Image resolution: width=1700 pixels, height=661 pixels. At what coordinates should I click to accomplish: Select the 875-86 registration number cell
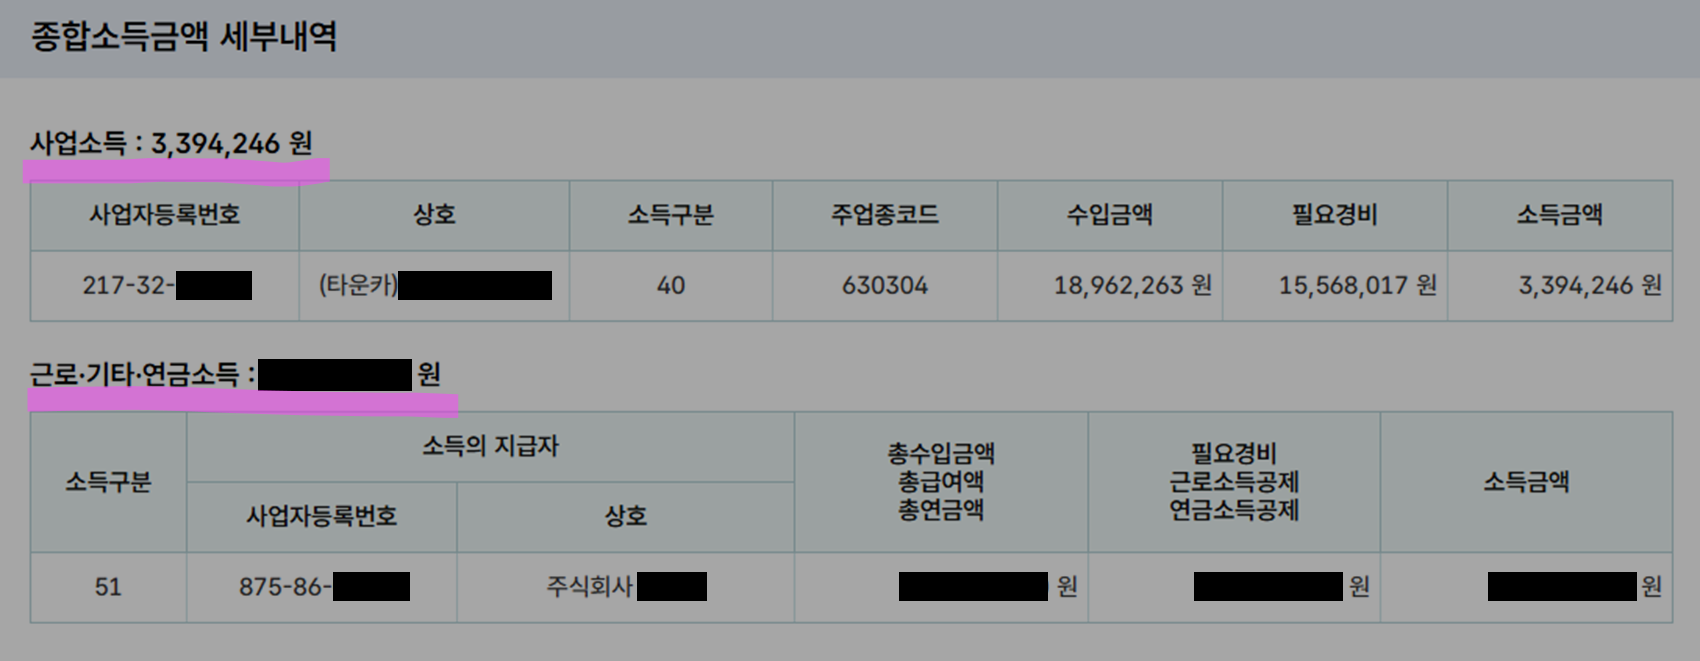pos(322,587)
